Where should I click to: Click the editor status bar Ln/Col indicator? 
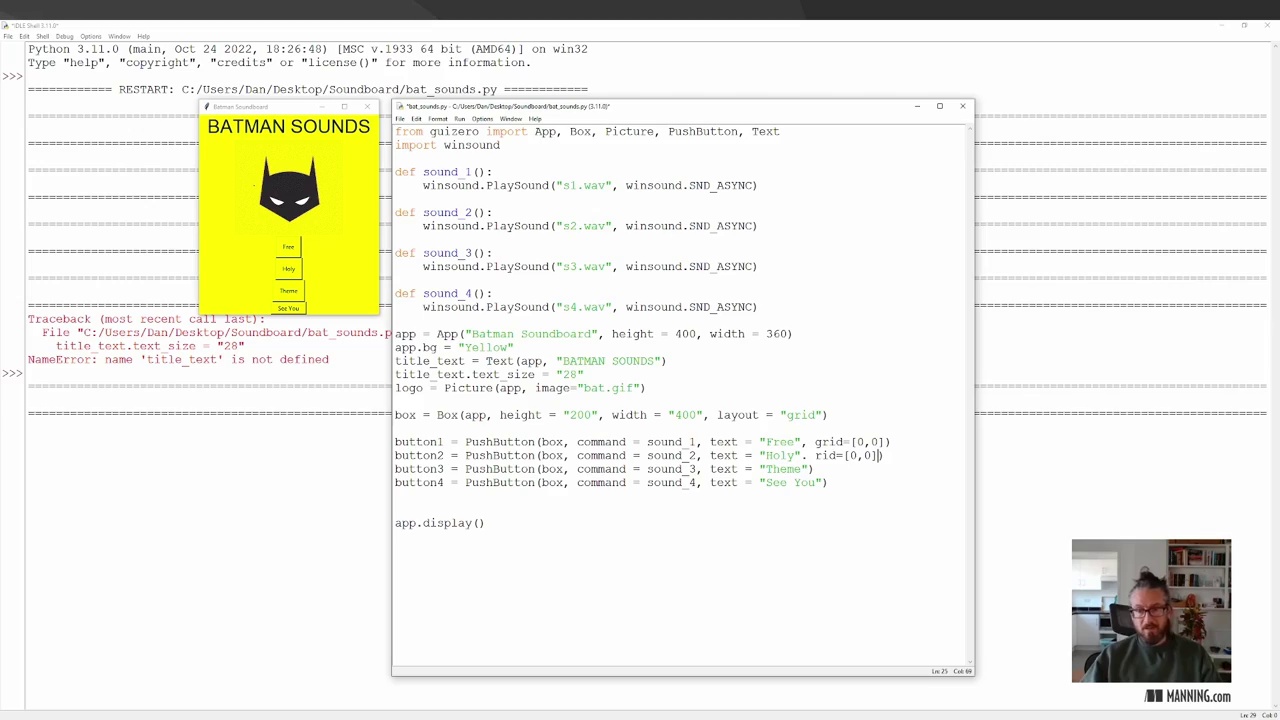(951, 671)
